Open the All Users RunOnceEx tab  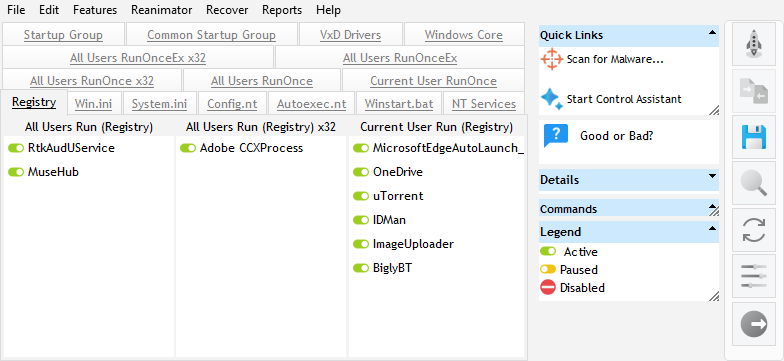click(400, 58)
